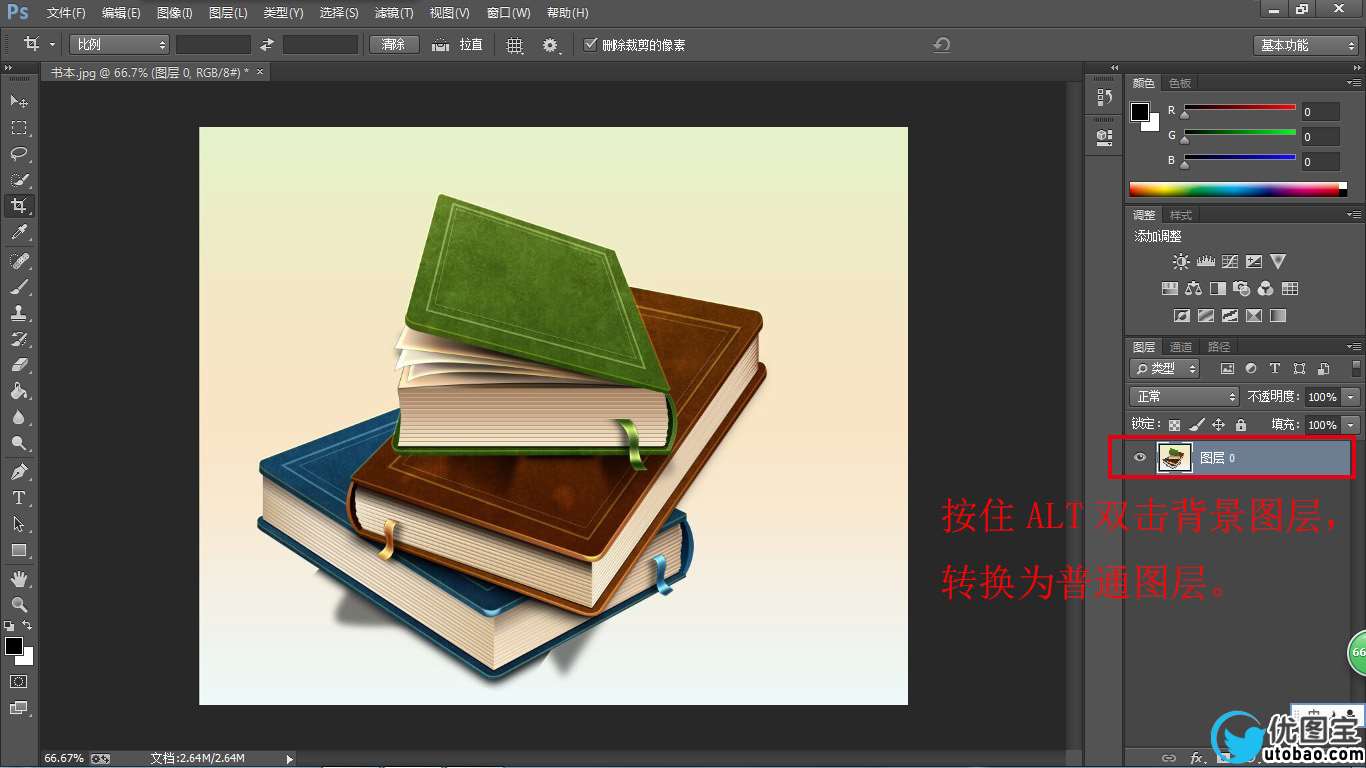The width and height of the screenshot is (1366, 768).
Task: Select the Horizontal Type tool
Action: click(19, 498)
